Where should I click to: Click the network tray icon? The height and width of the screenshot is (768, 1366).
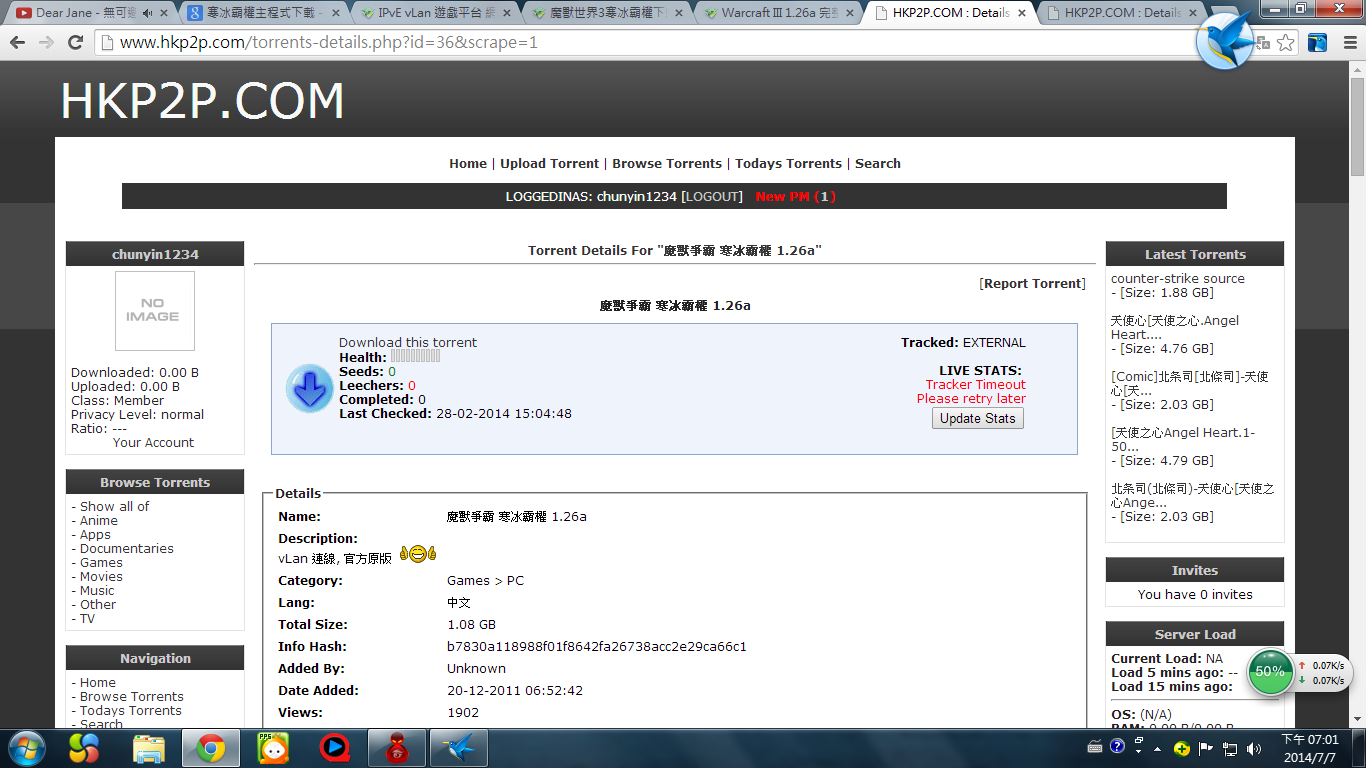click(x=1230, y=748)
